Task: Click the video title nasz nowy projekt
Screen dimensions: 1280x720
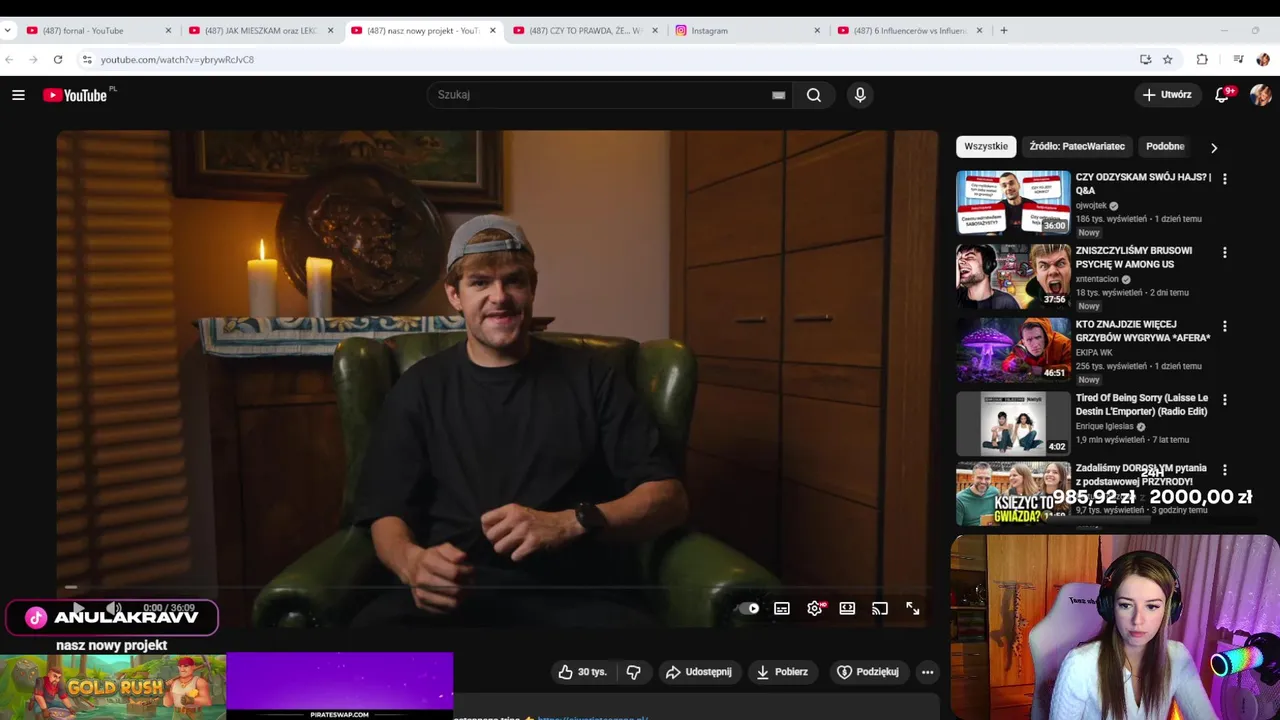Action: point(112,646)
